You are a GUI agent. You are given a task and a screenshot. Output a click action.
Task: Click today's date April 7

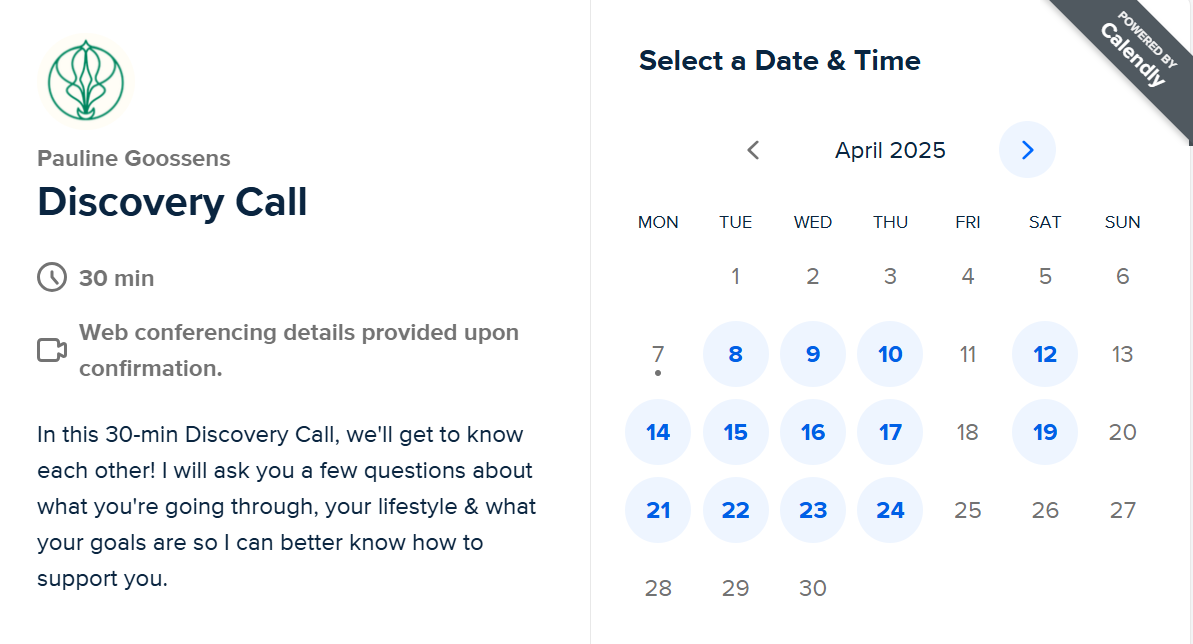click(x=658, y=354)
